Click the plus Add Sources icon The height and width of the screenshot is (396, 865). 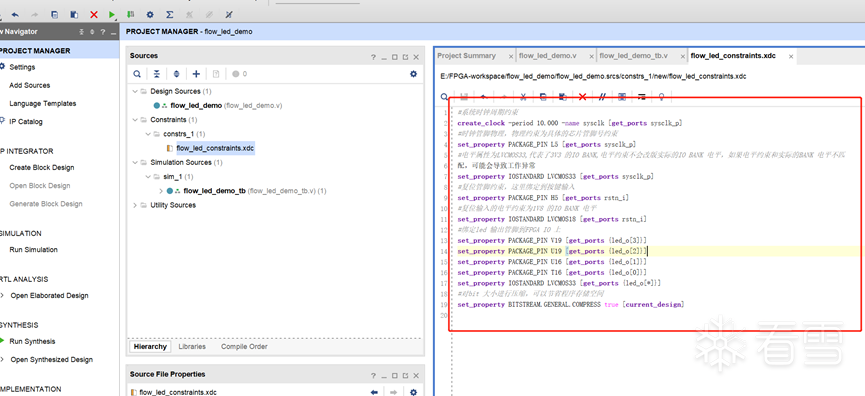point(196,74)
